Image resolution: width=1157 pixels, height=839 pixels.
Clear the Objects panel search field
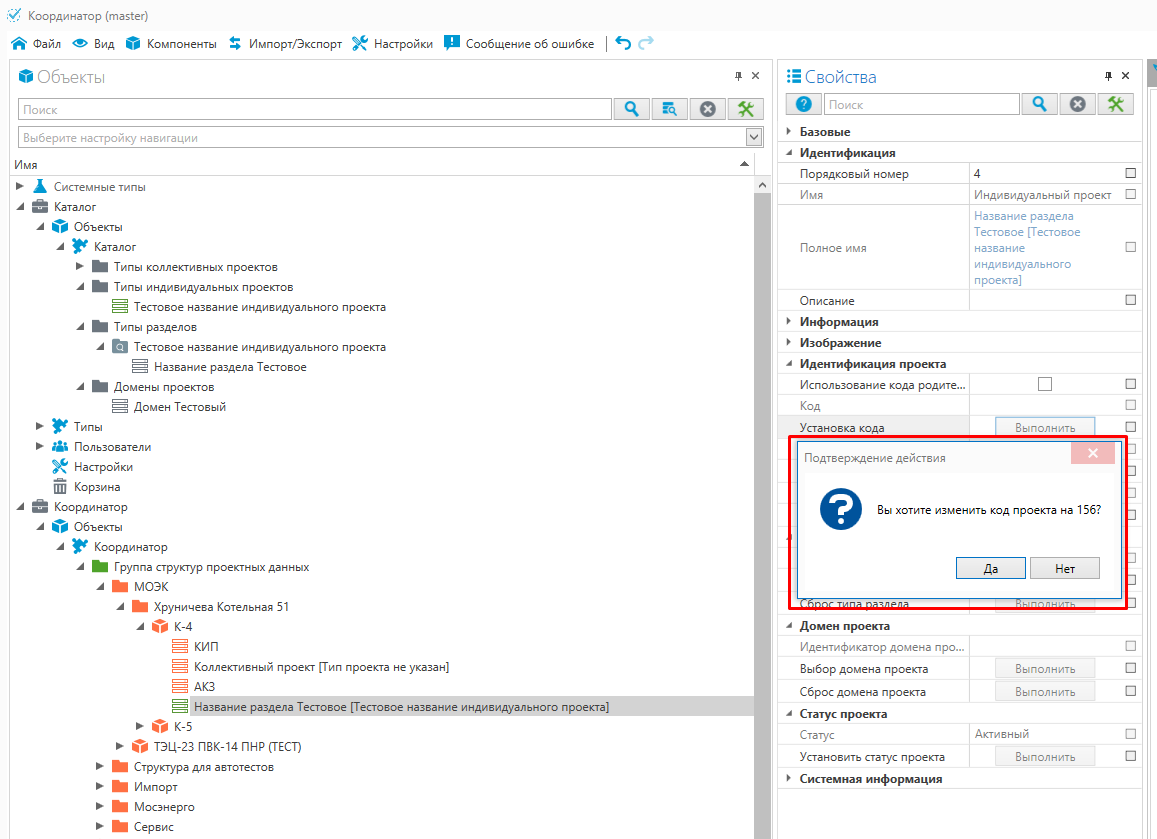click(708, 109)
